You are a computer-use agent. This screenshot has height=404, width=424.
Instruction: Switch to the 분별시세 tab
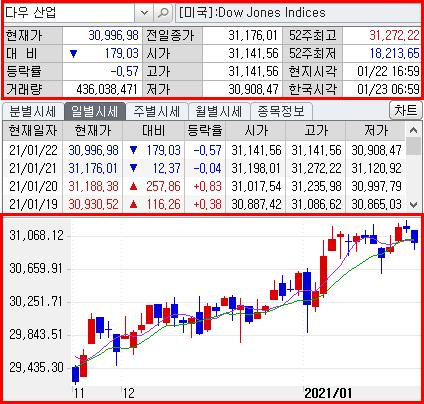click(33, 111)
